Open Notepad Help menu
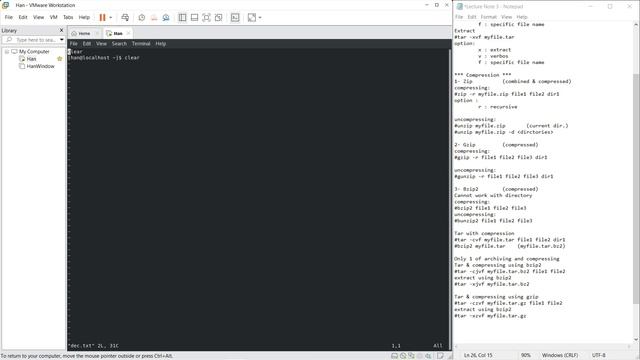Image resolution: width=640 pixels, height=360 pixels. [522, 17]
